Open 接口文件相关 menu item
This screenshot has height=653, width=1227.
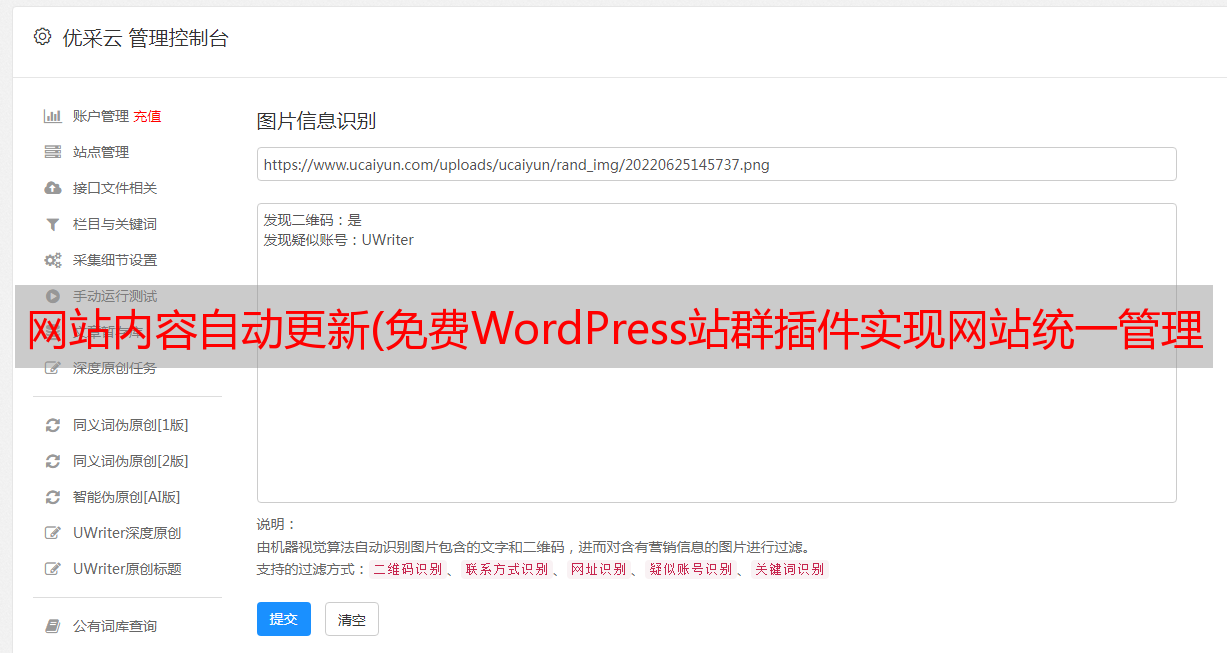115,188
